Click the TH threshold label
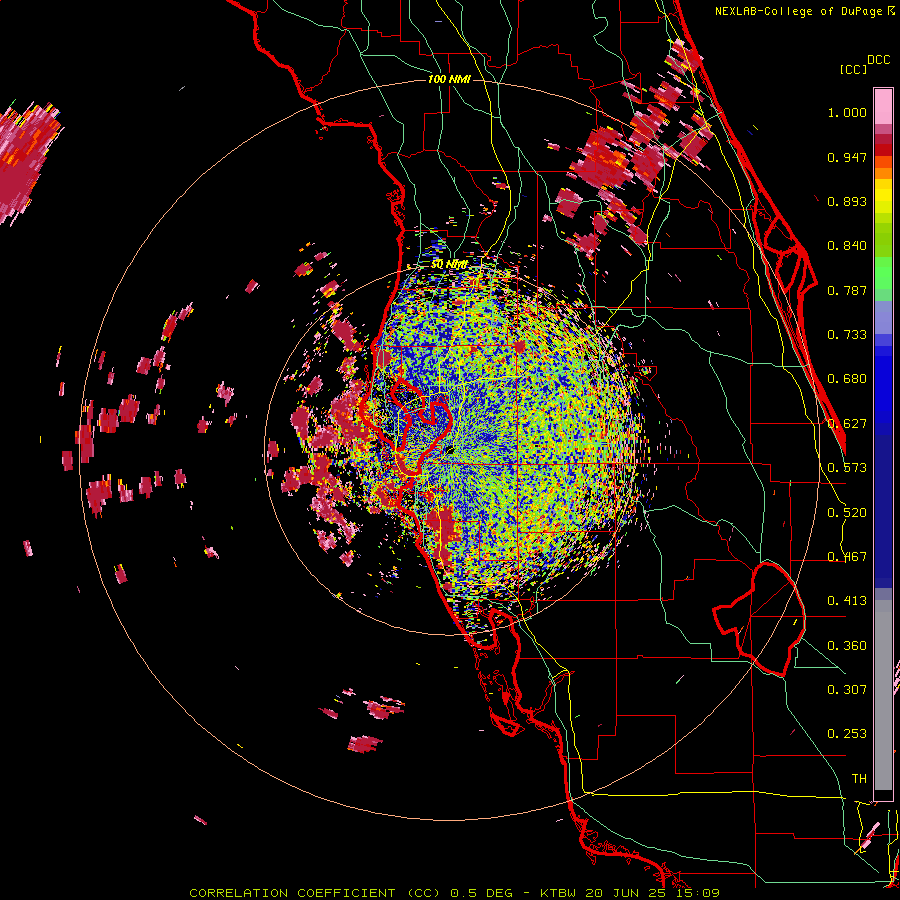 (x=859, y=779)
